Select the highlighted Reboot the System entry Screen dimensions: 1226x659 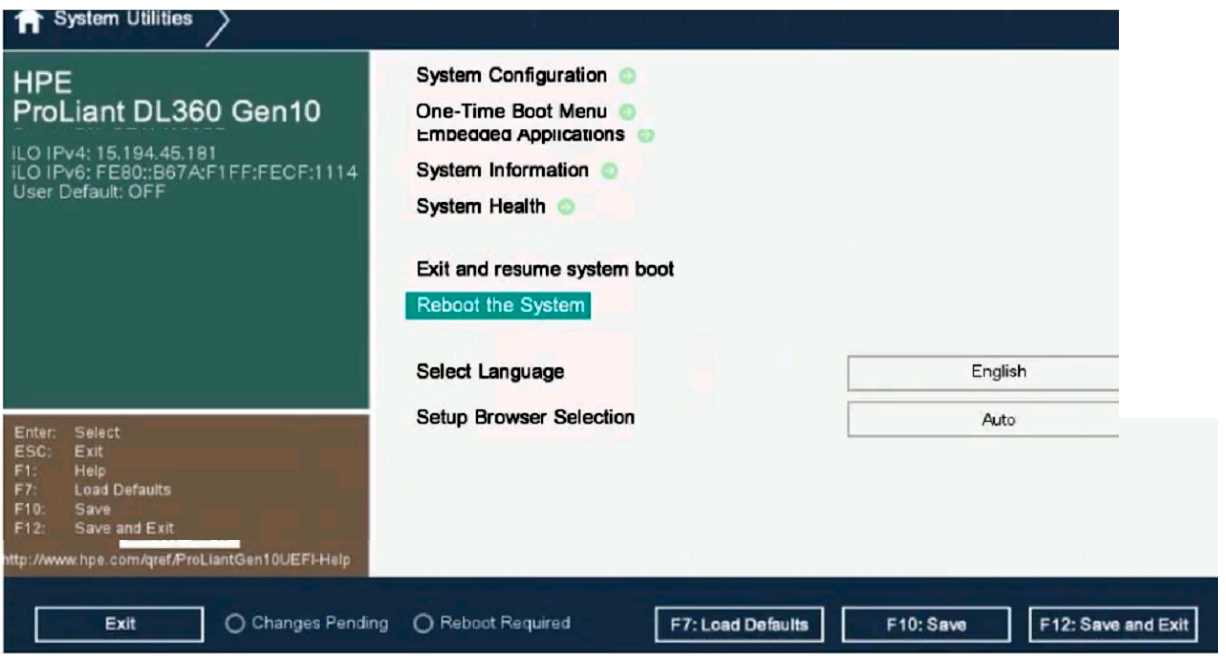pyautogui.click(x=497, y=306)
